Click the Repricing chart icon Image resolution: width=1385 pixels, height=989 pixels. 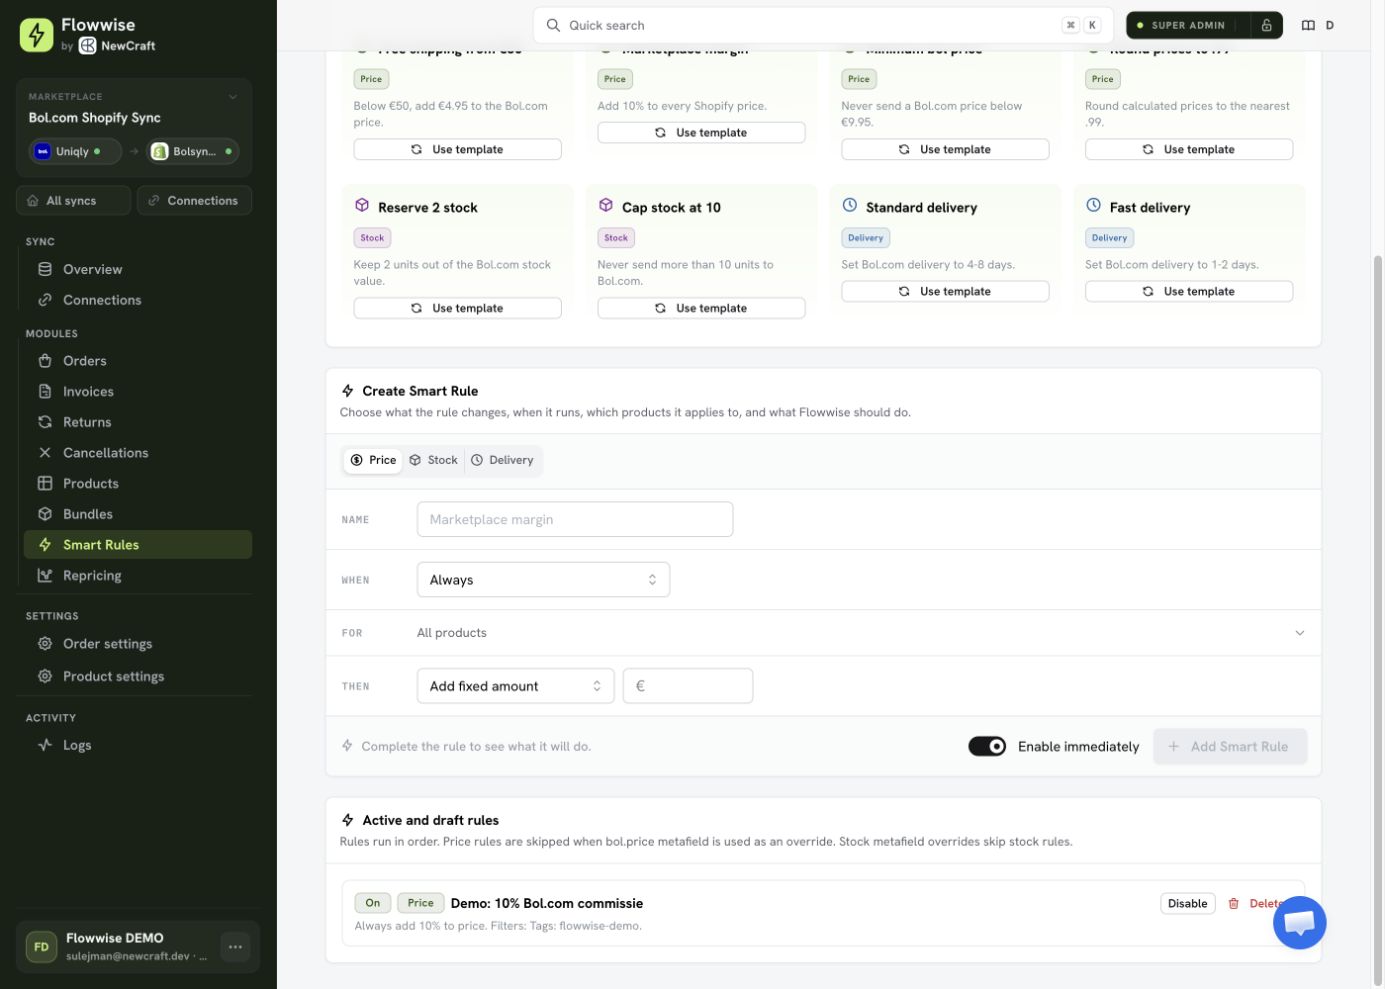tap(45, 575)
